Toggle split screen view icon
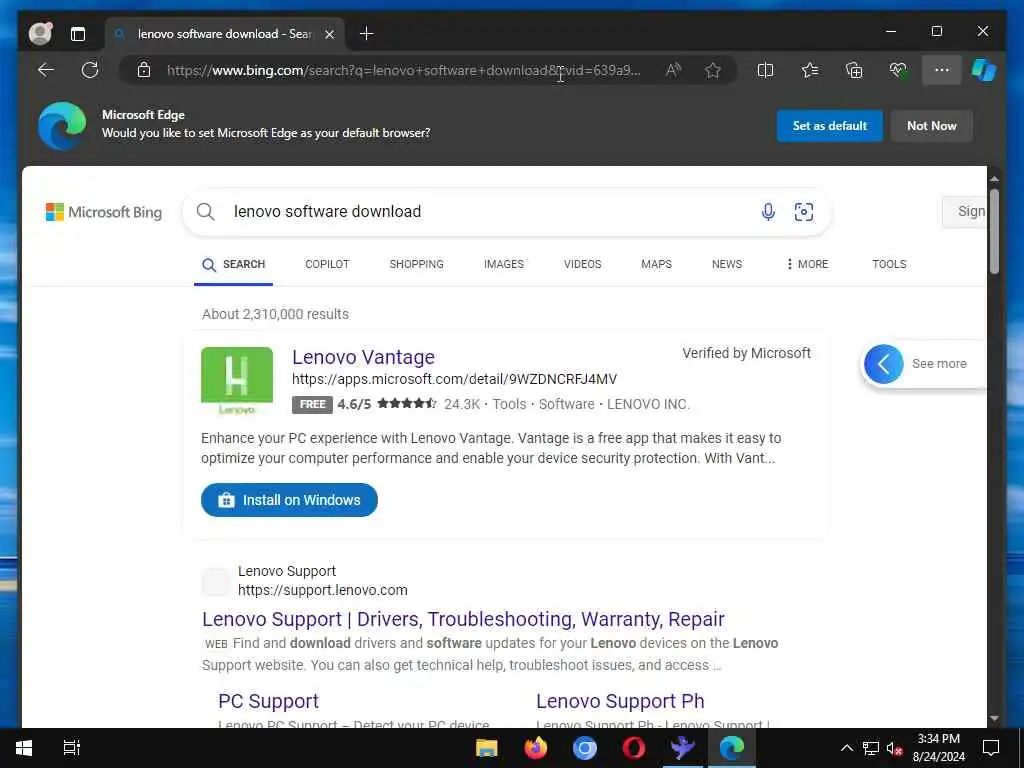1024x768 pixels. pyautogui.click(x=765, y=70)
